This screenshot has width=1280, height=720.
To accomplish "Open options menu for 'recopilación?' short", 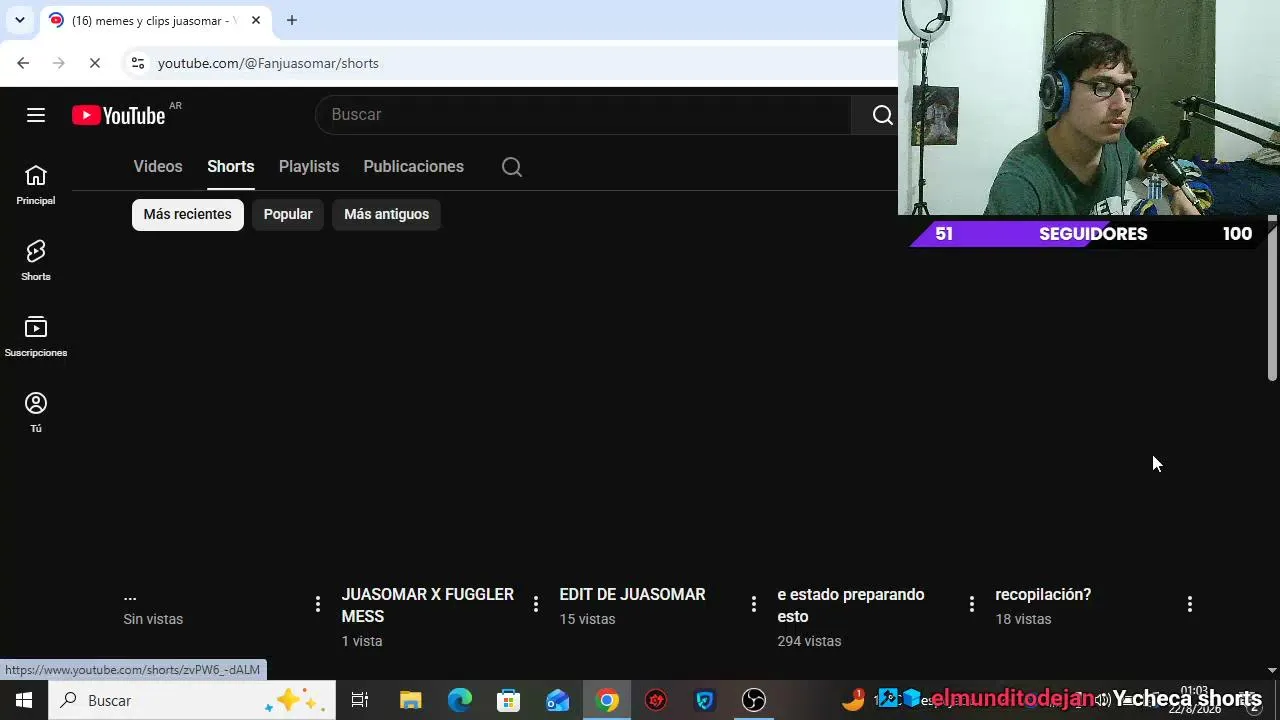I will click(1190, 604).
